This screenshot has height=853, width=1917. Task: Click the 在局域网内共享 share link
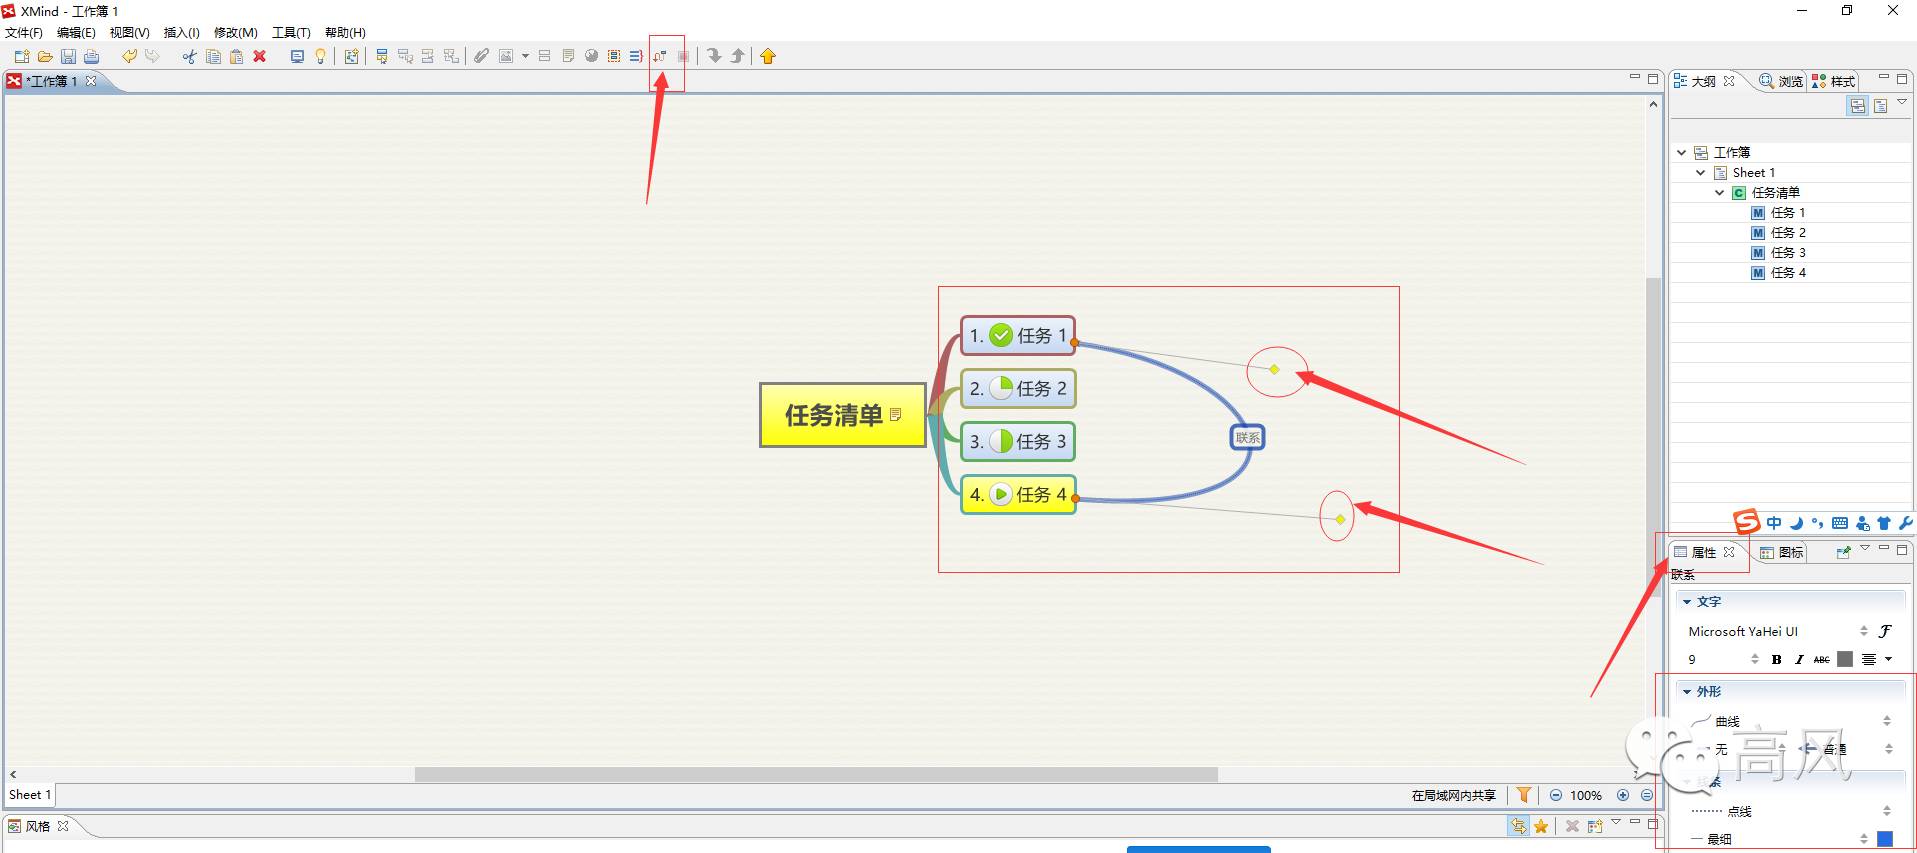click(1454, 795)
